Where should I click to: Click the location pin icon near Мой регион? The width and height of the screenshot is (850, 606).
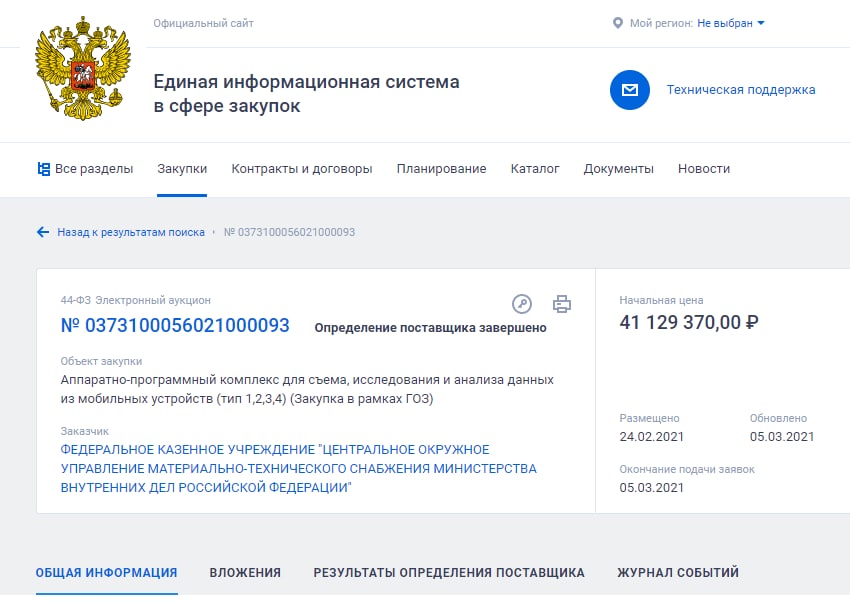click(x=617, y=23)
